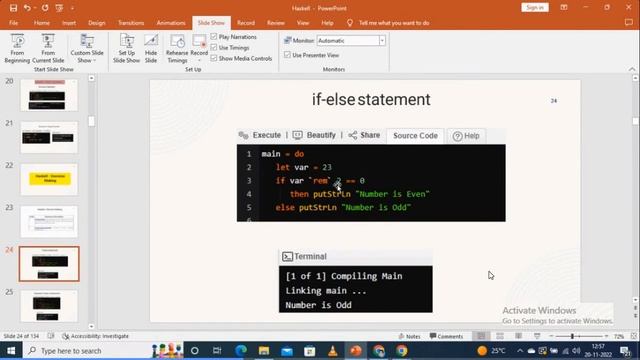The height and width of the screenshot is (360, 640).
Task: Click thumbnail pane scroll down arrow
Action: (91, 326)
